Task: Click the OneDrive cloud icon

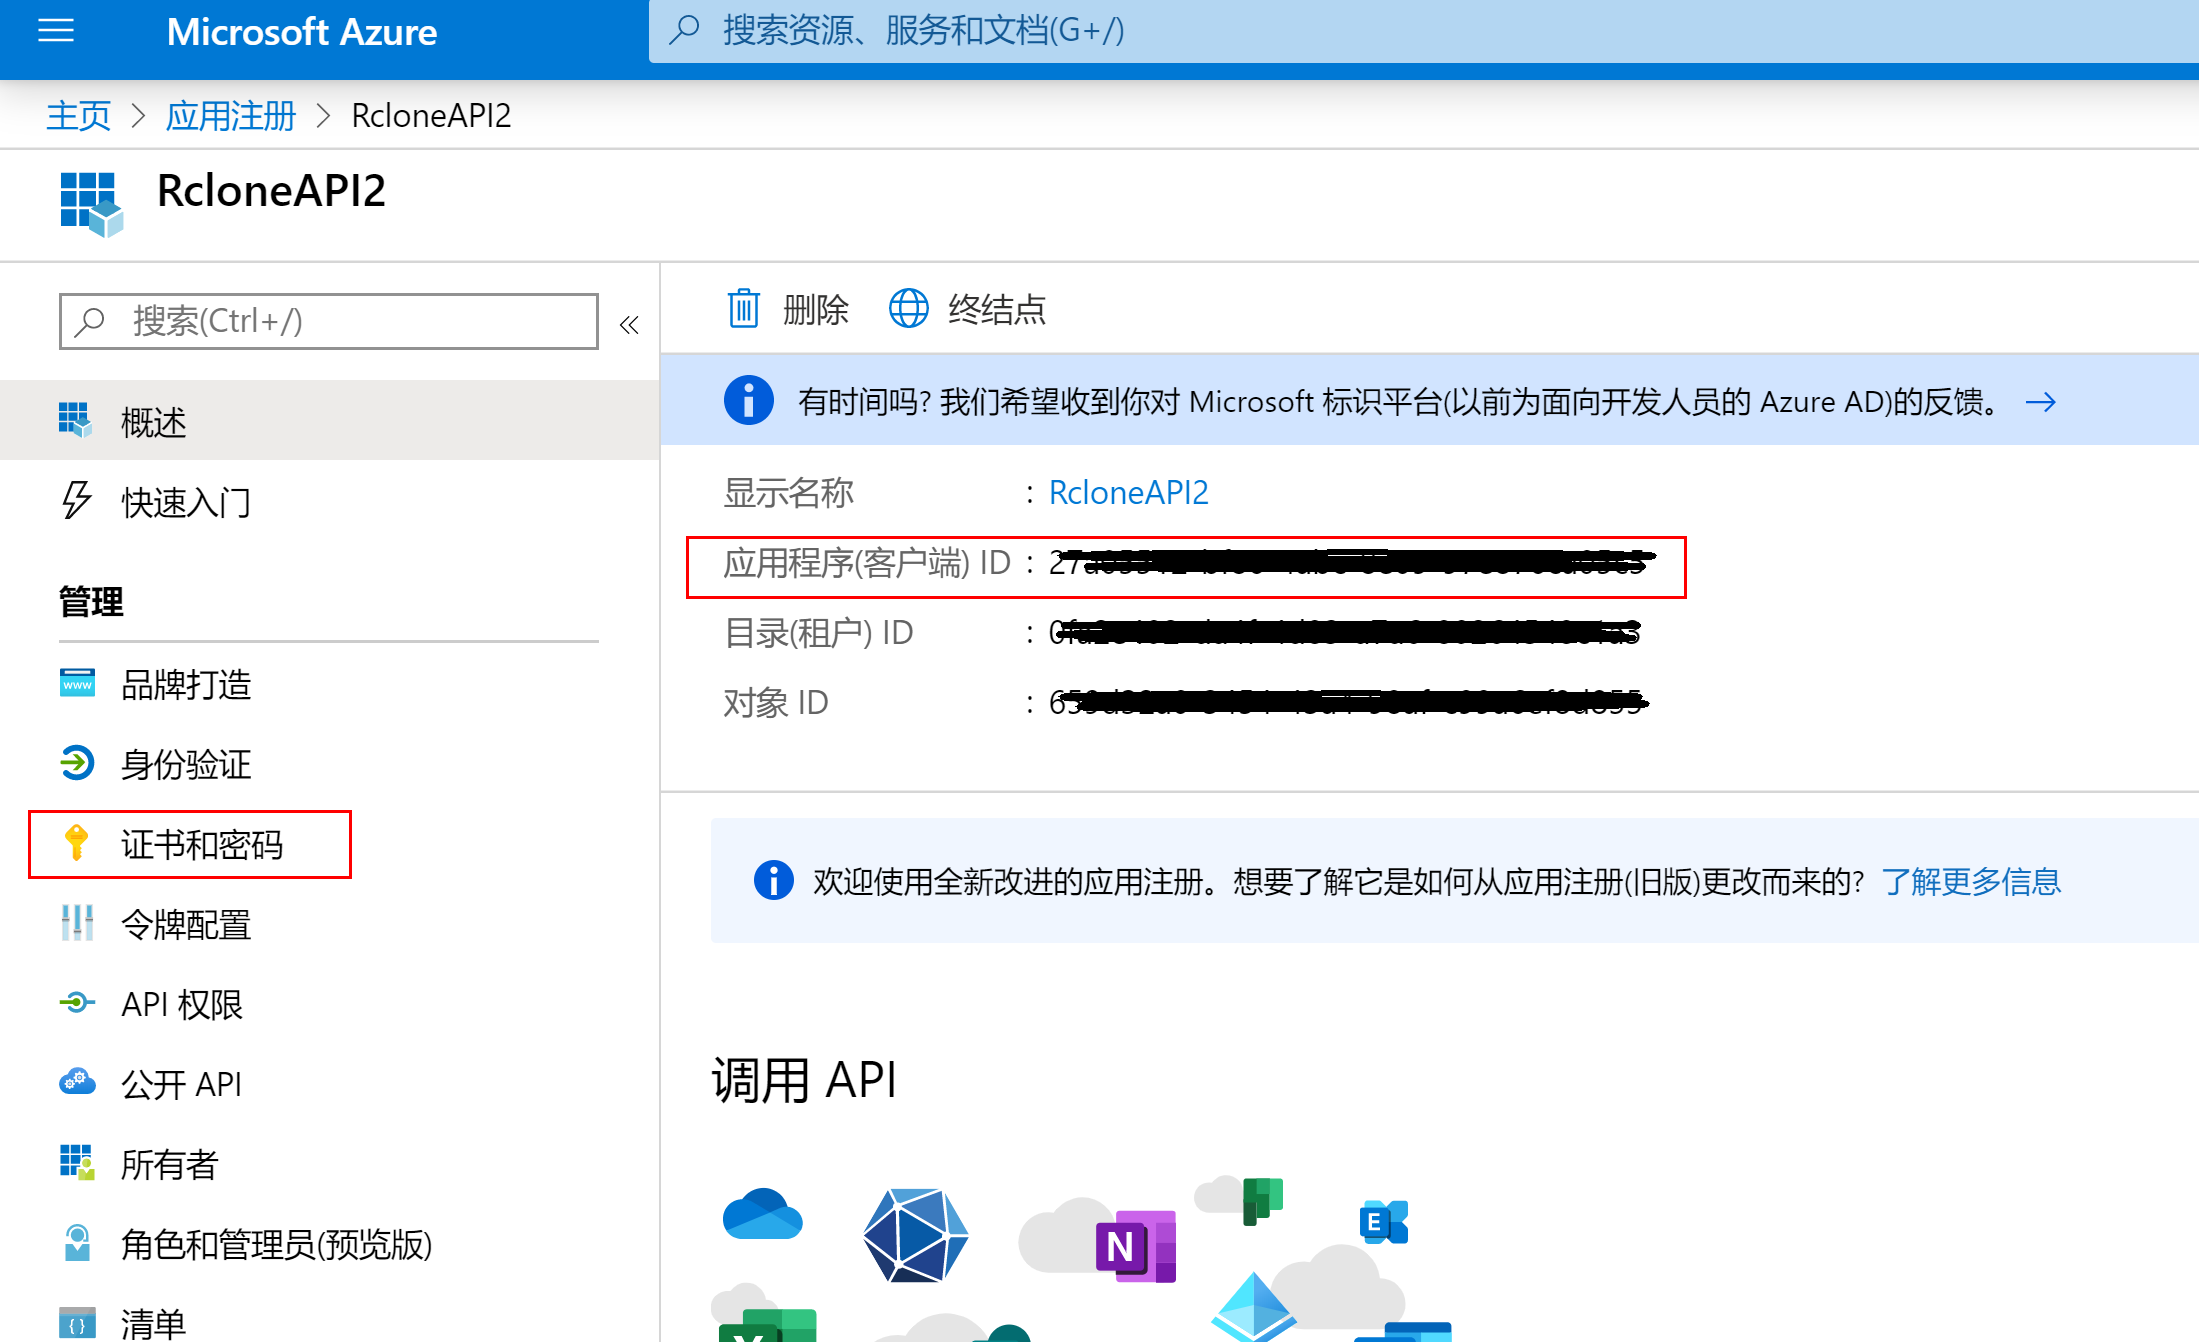Action: (762, 1213)
